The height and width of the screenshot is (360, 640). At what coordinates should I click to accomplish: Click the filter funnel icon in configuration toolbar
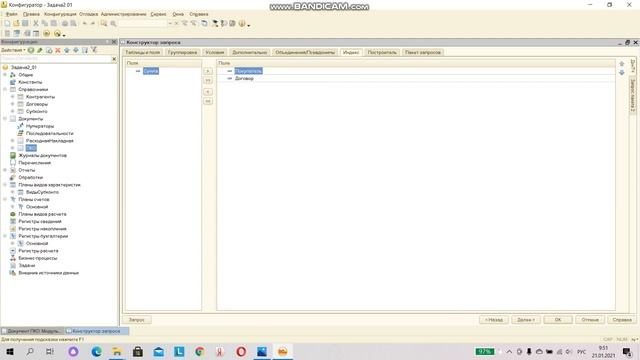coord(94,50)
